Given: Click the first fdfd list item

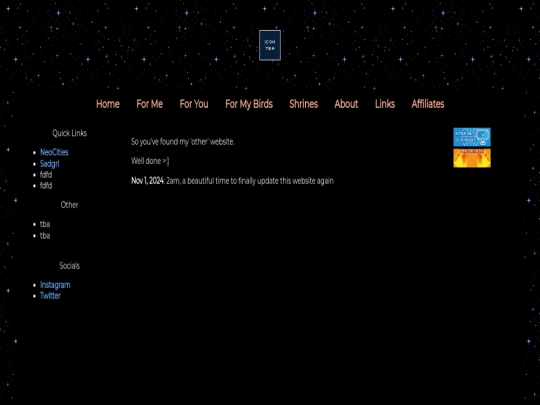Looking at the screenshot, I should point(46,175).
